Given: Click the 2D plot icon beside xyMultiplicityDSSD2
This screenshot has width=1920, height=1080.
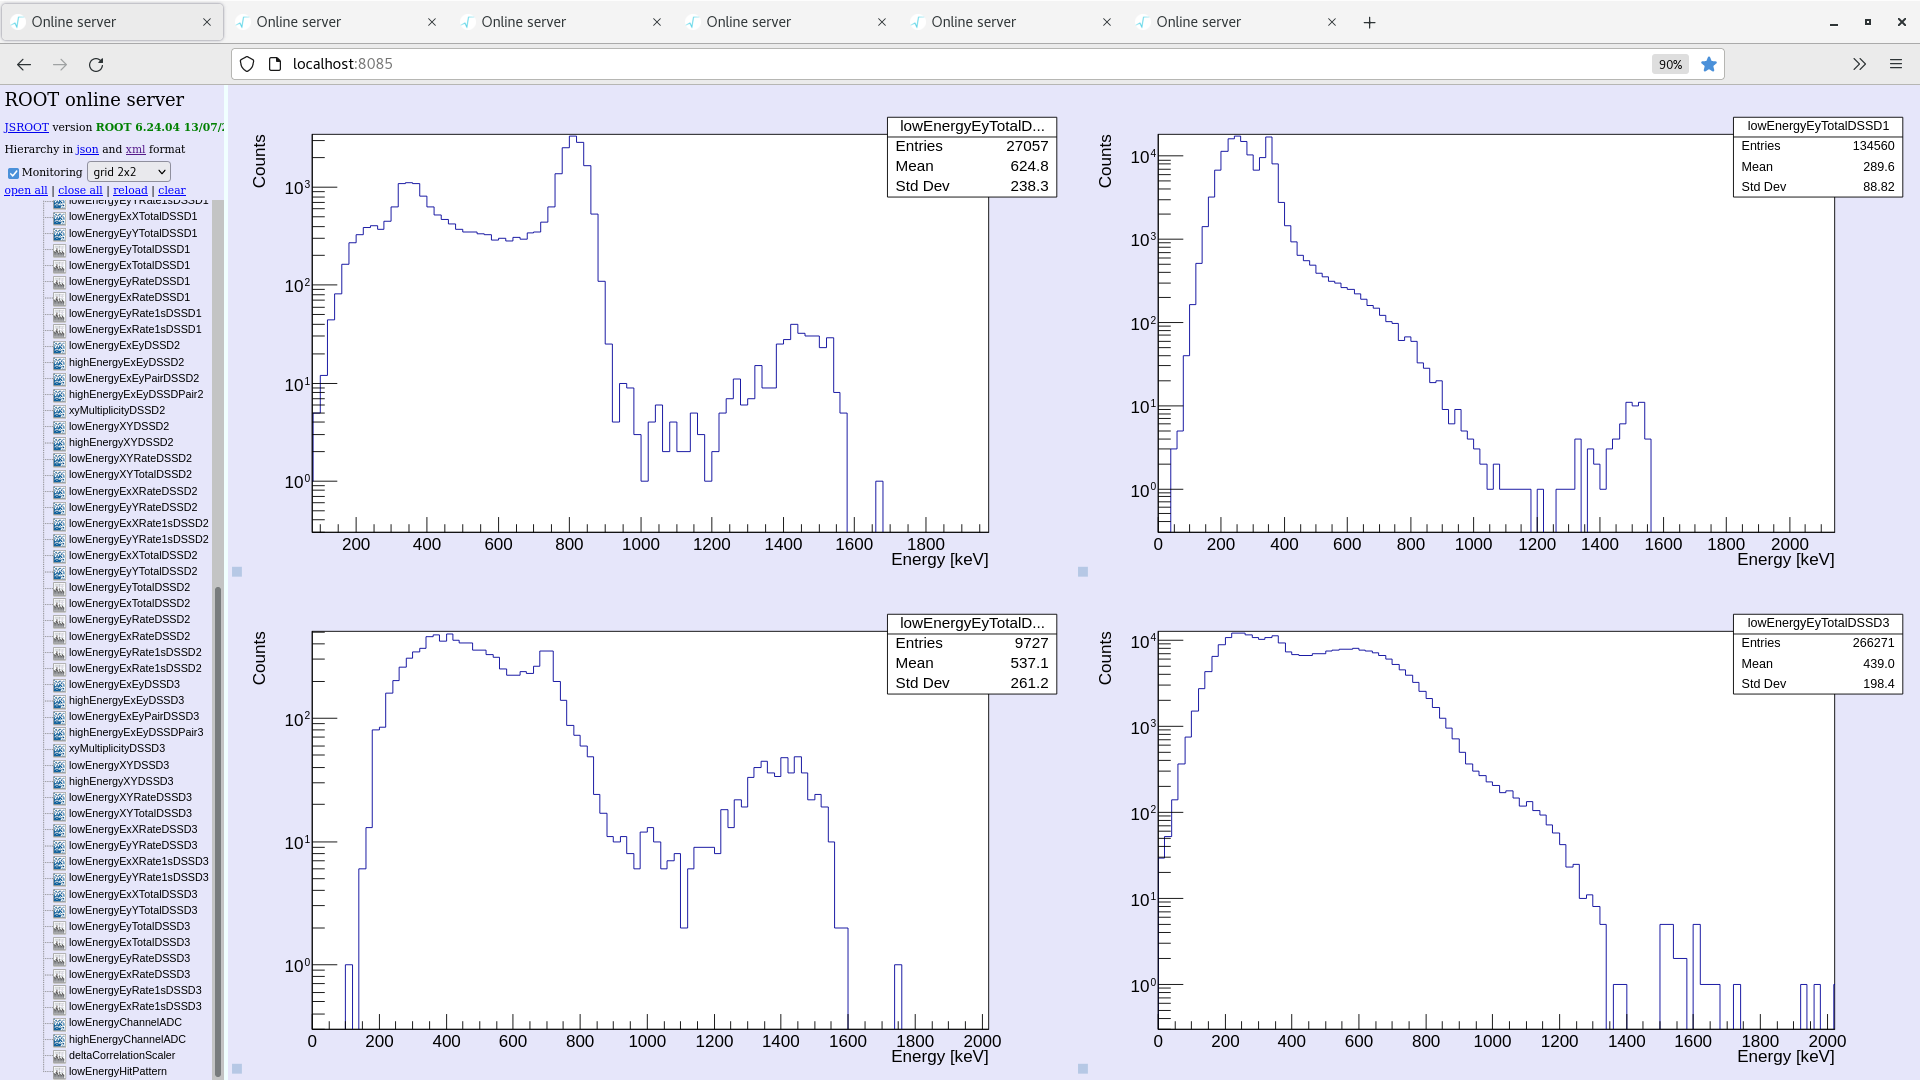Looking at the screenshot, I should (59, 410).
